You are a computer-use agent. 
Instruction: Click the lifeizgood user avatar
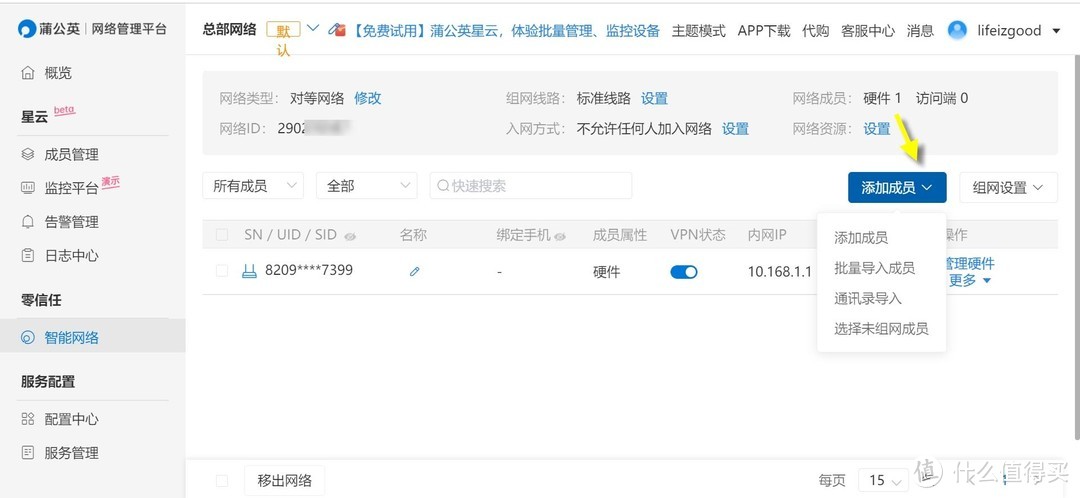point(957,30)
